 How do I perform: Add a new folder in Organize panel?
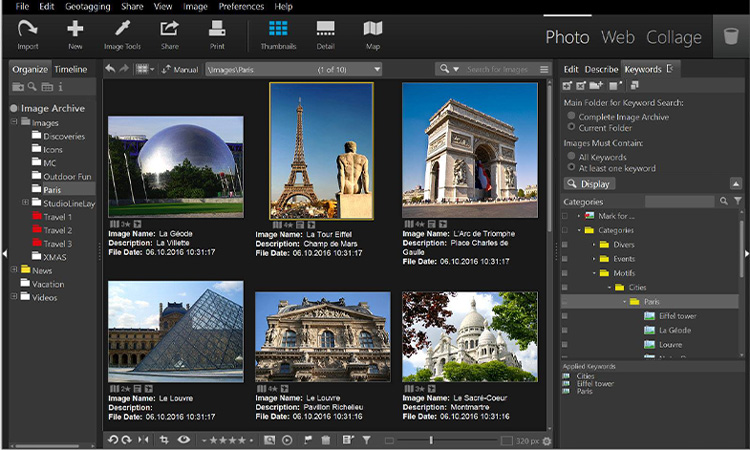point(18,87)
